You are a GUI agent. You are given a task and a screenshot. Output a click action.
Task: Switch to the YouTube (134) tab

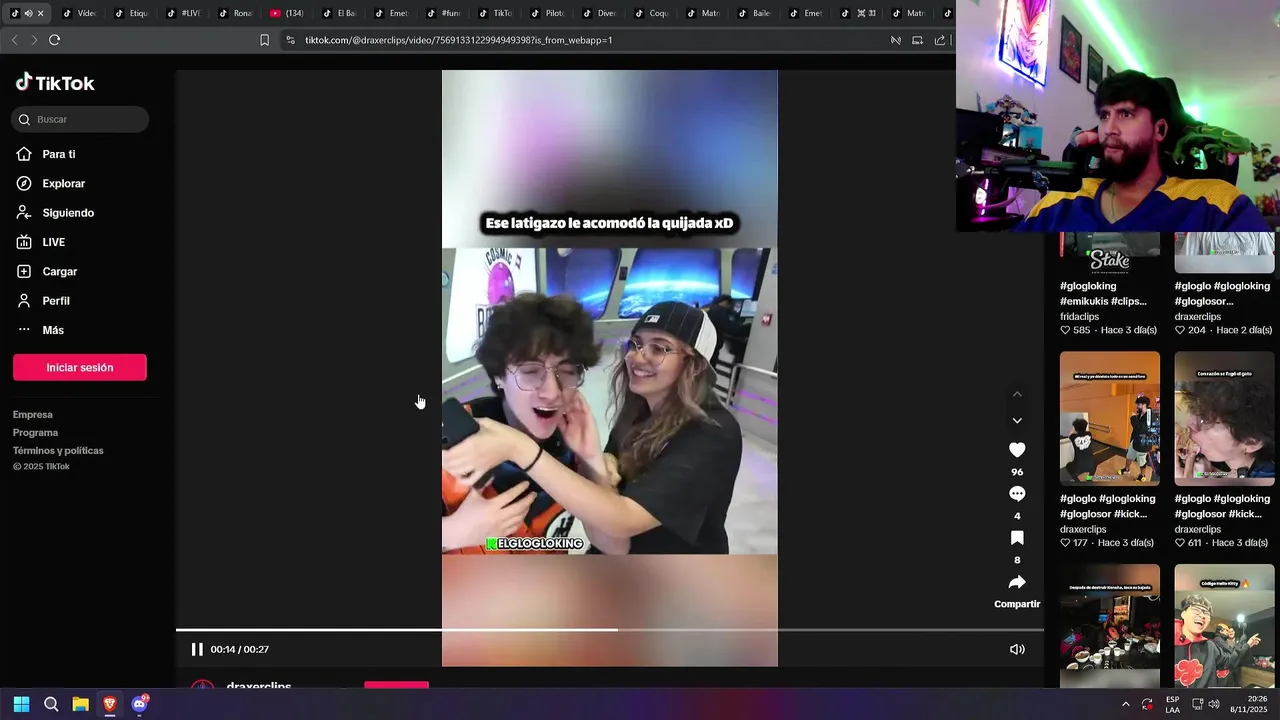(287, 13)
